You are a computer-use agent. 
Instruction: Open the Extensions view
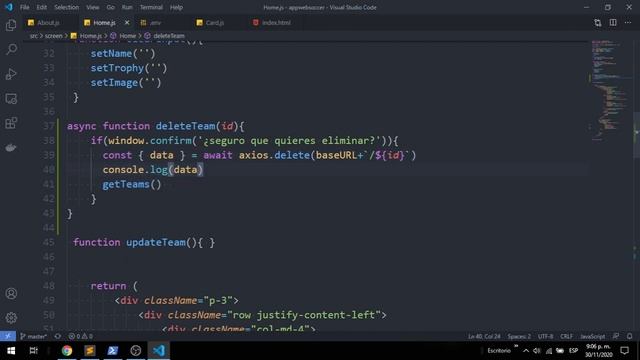coord(11,123)
